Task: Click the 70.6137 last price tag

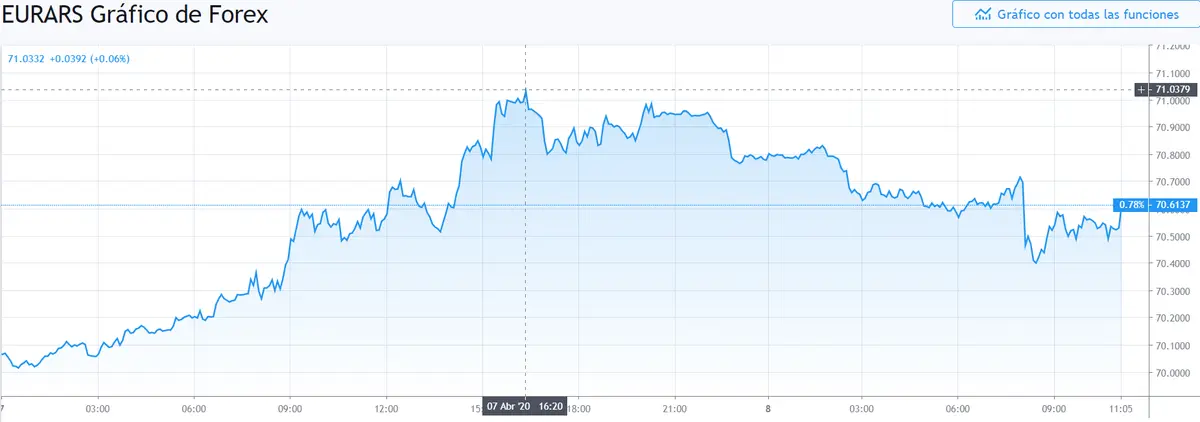Action: pos(1174,205)
